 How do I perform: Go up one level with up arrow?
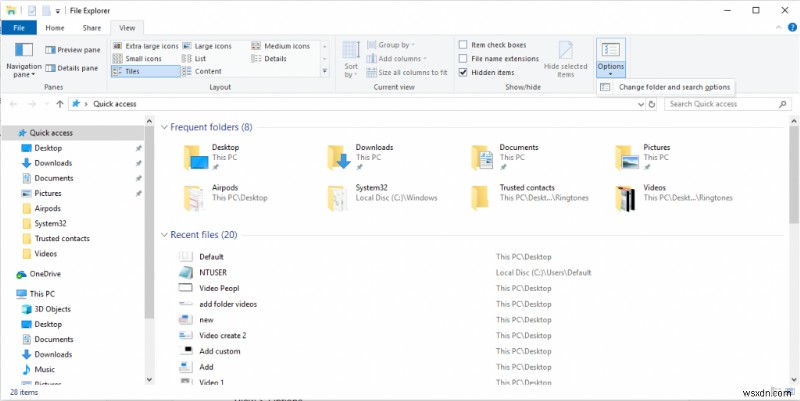[60, 104]
